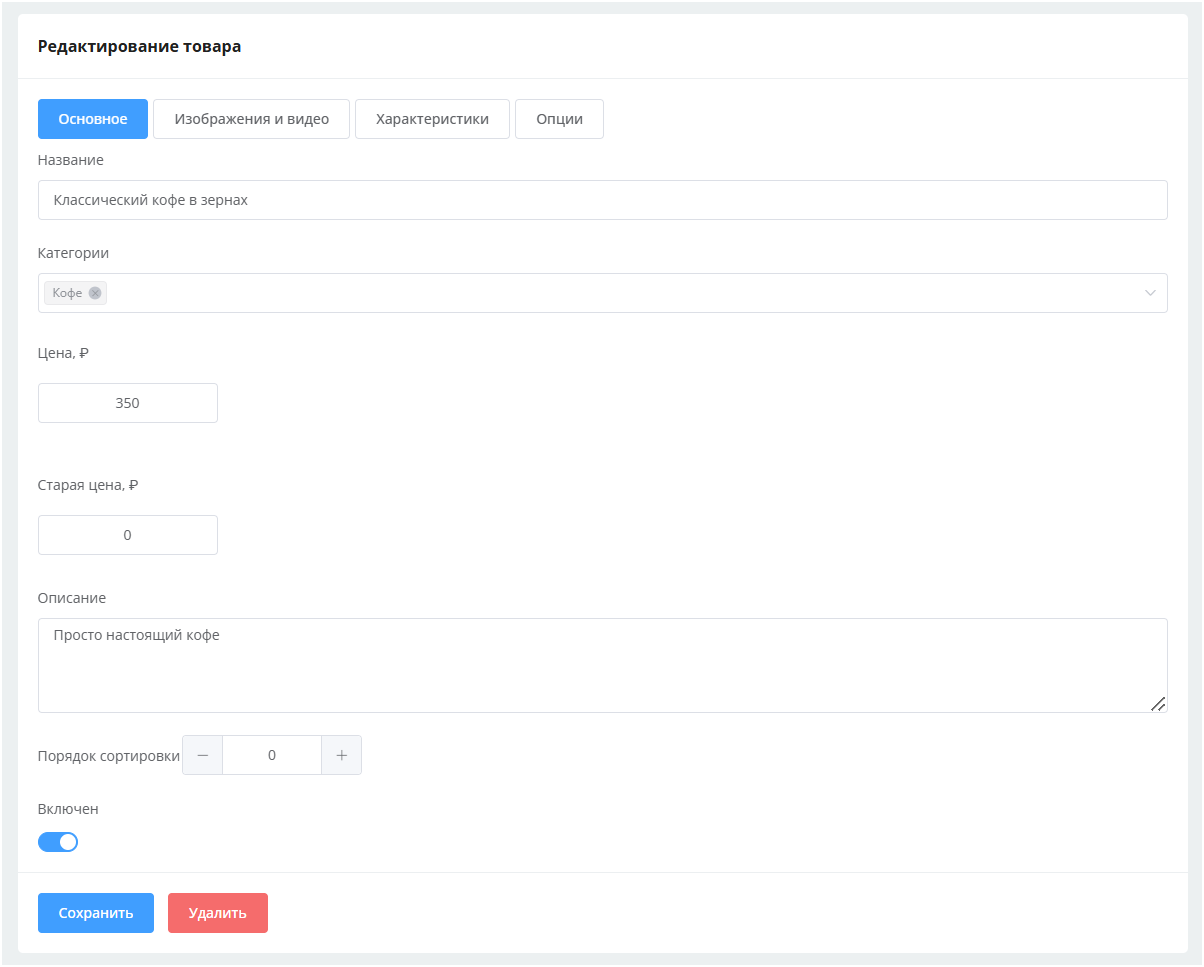Open the Изображения и видео tab

click(x=251, y=119)
